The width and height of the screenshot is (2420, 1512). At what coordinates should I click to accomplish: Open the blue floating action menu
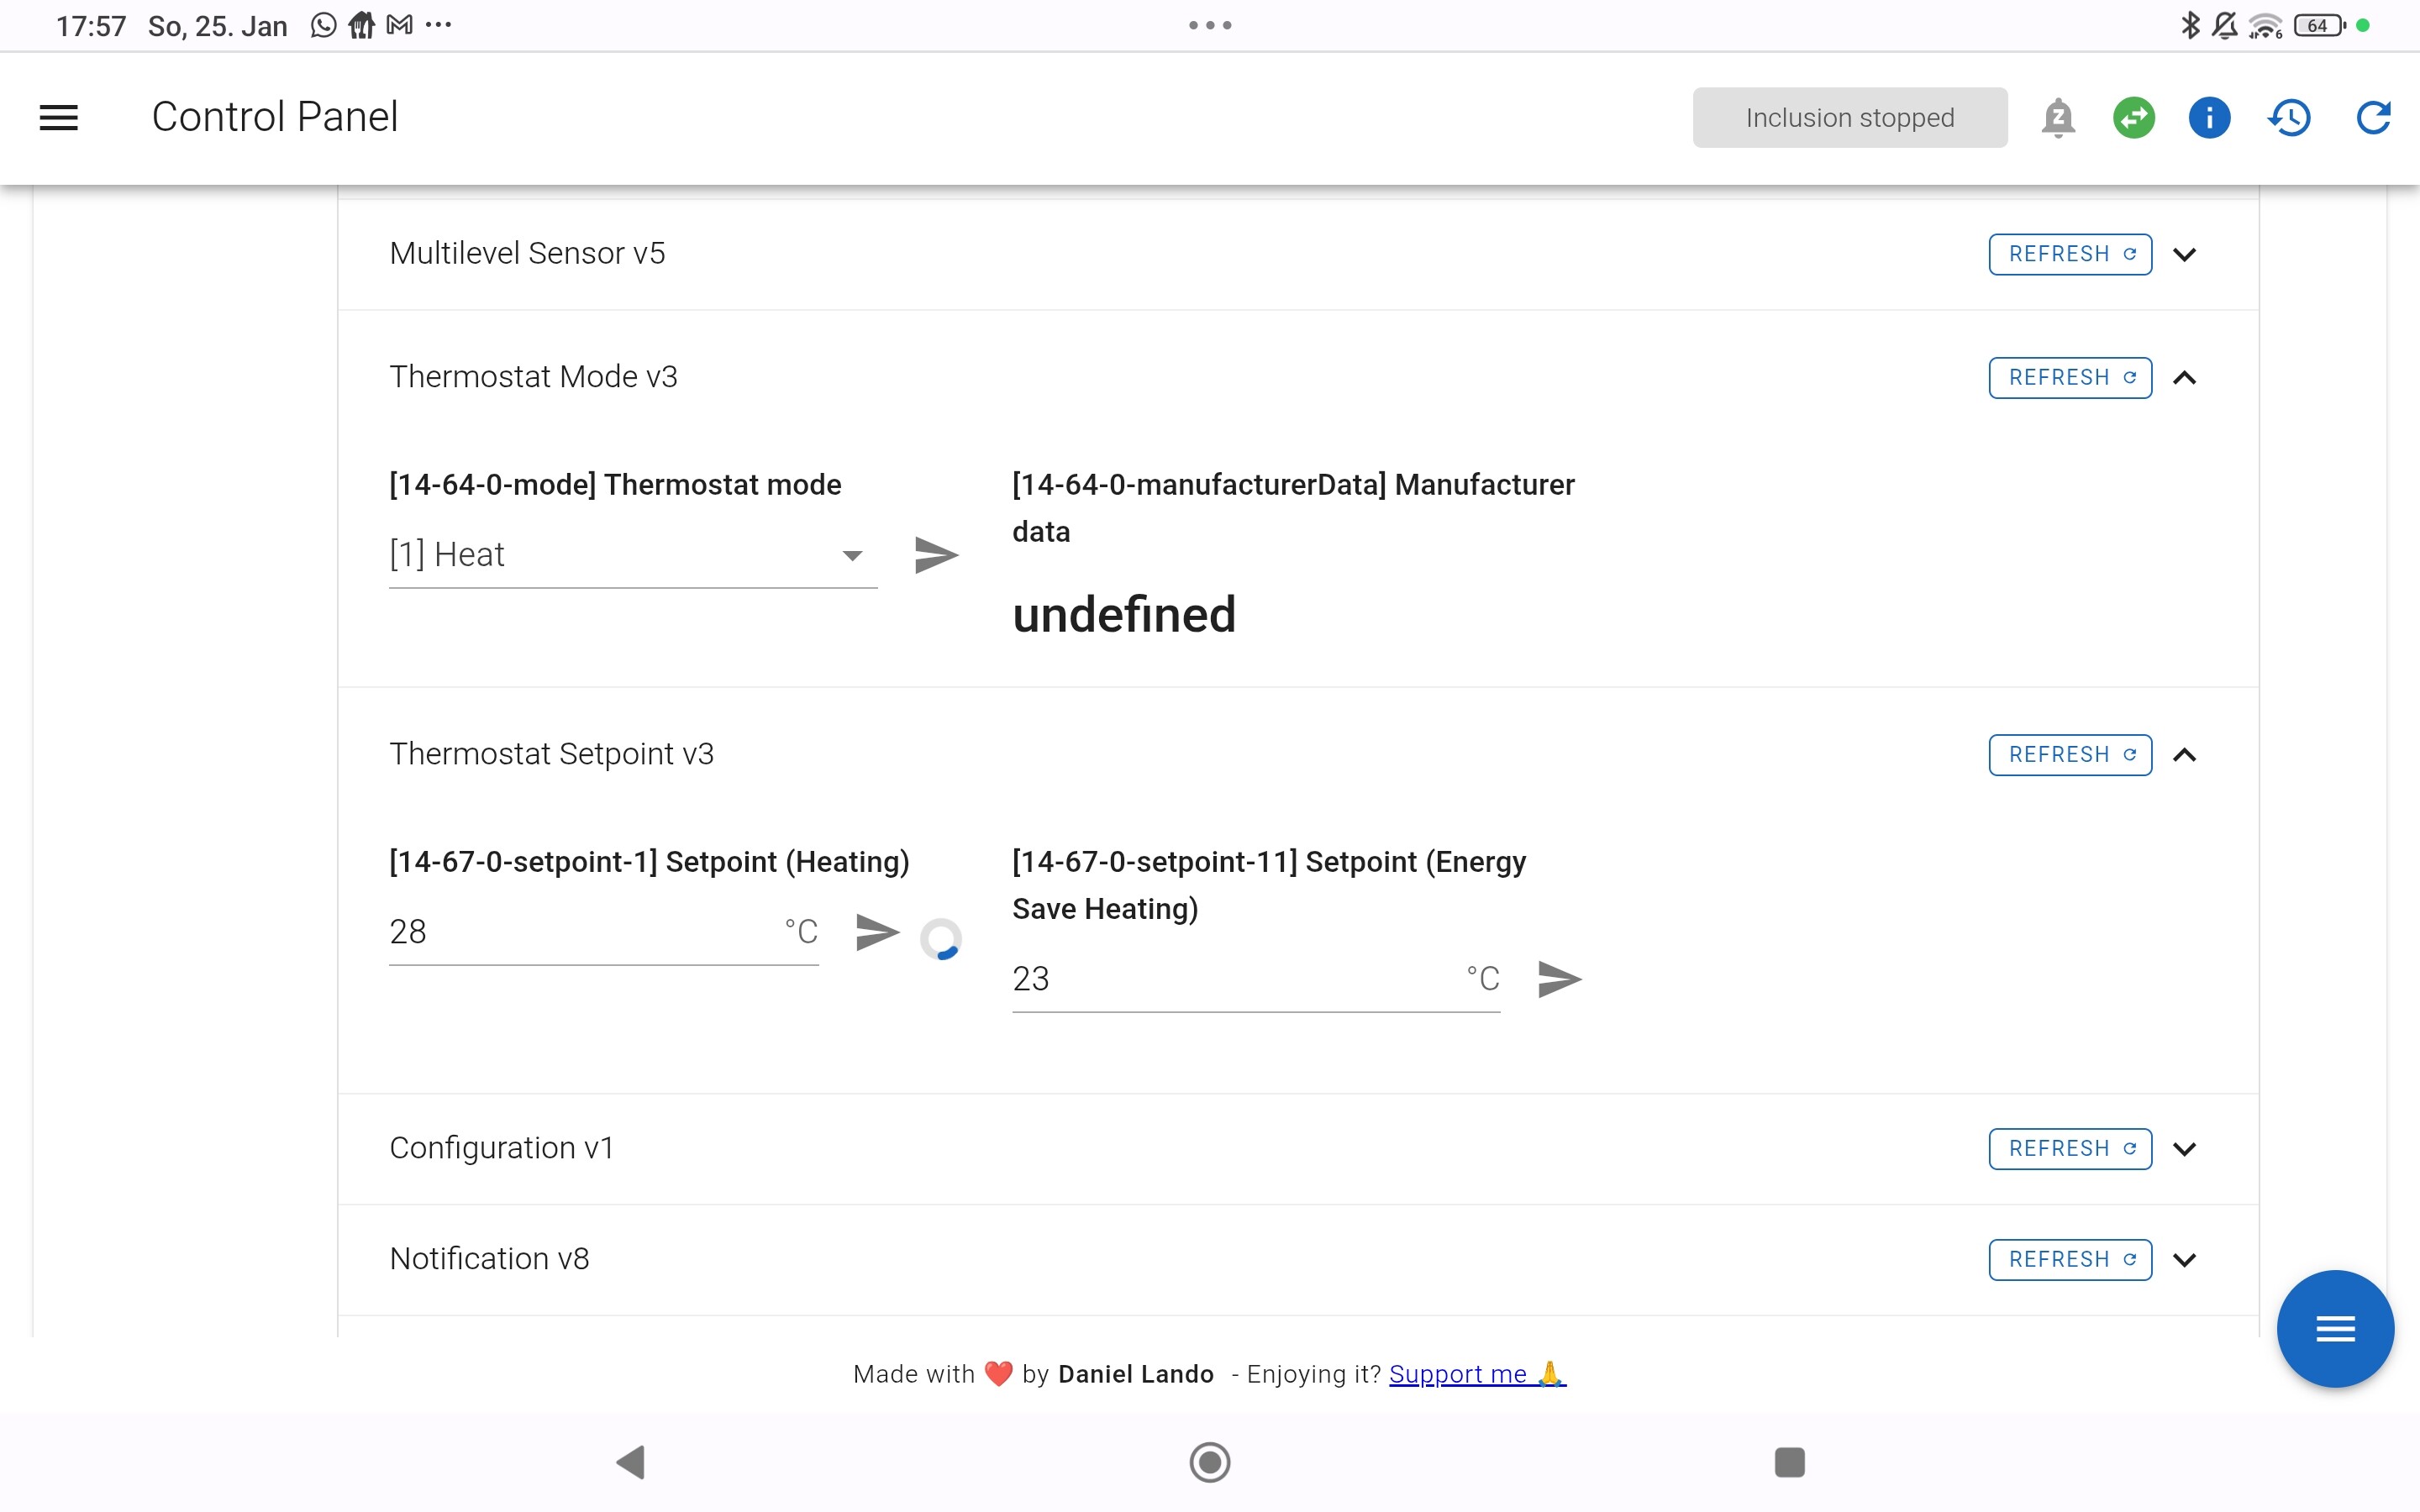point(2335,1329)
